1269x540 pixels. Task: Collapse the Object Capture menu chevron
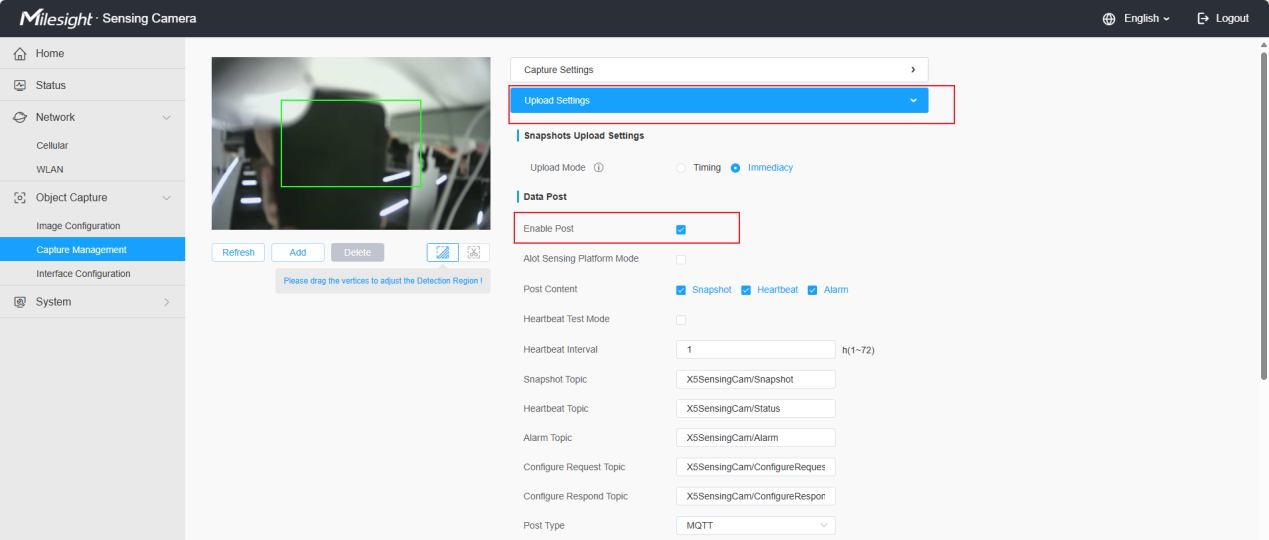pyautogui.click(x=167, y=198)
